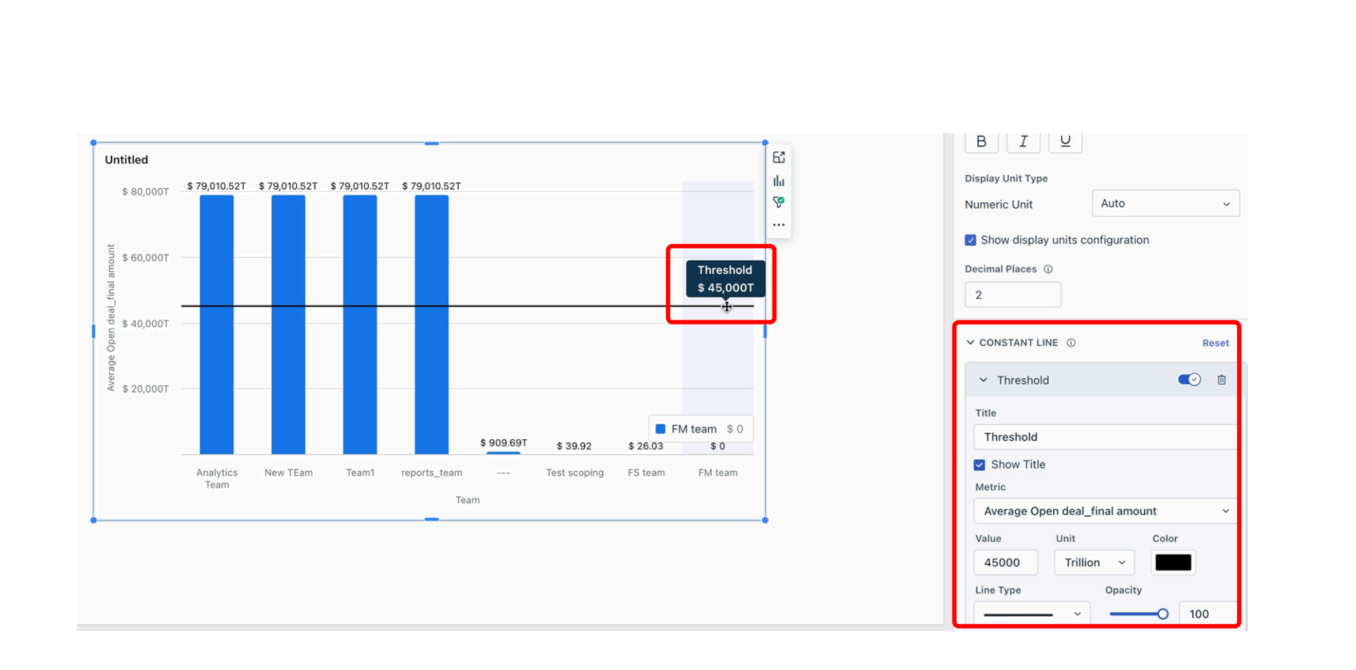Change the Unit Trillion dropdown
This screenshot has height=670, width=1356.
tap(1094, 563)
